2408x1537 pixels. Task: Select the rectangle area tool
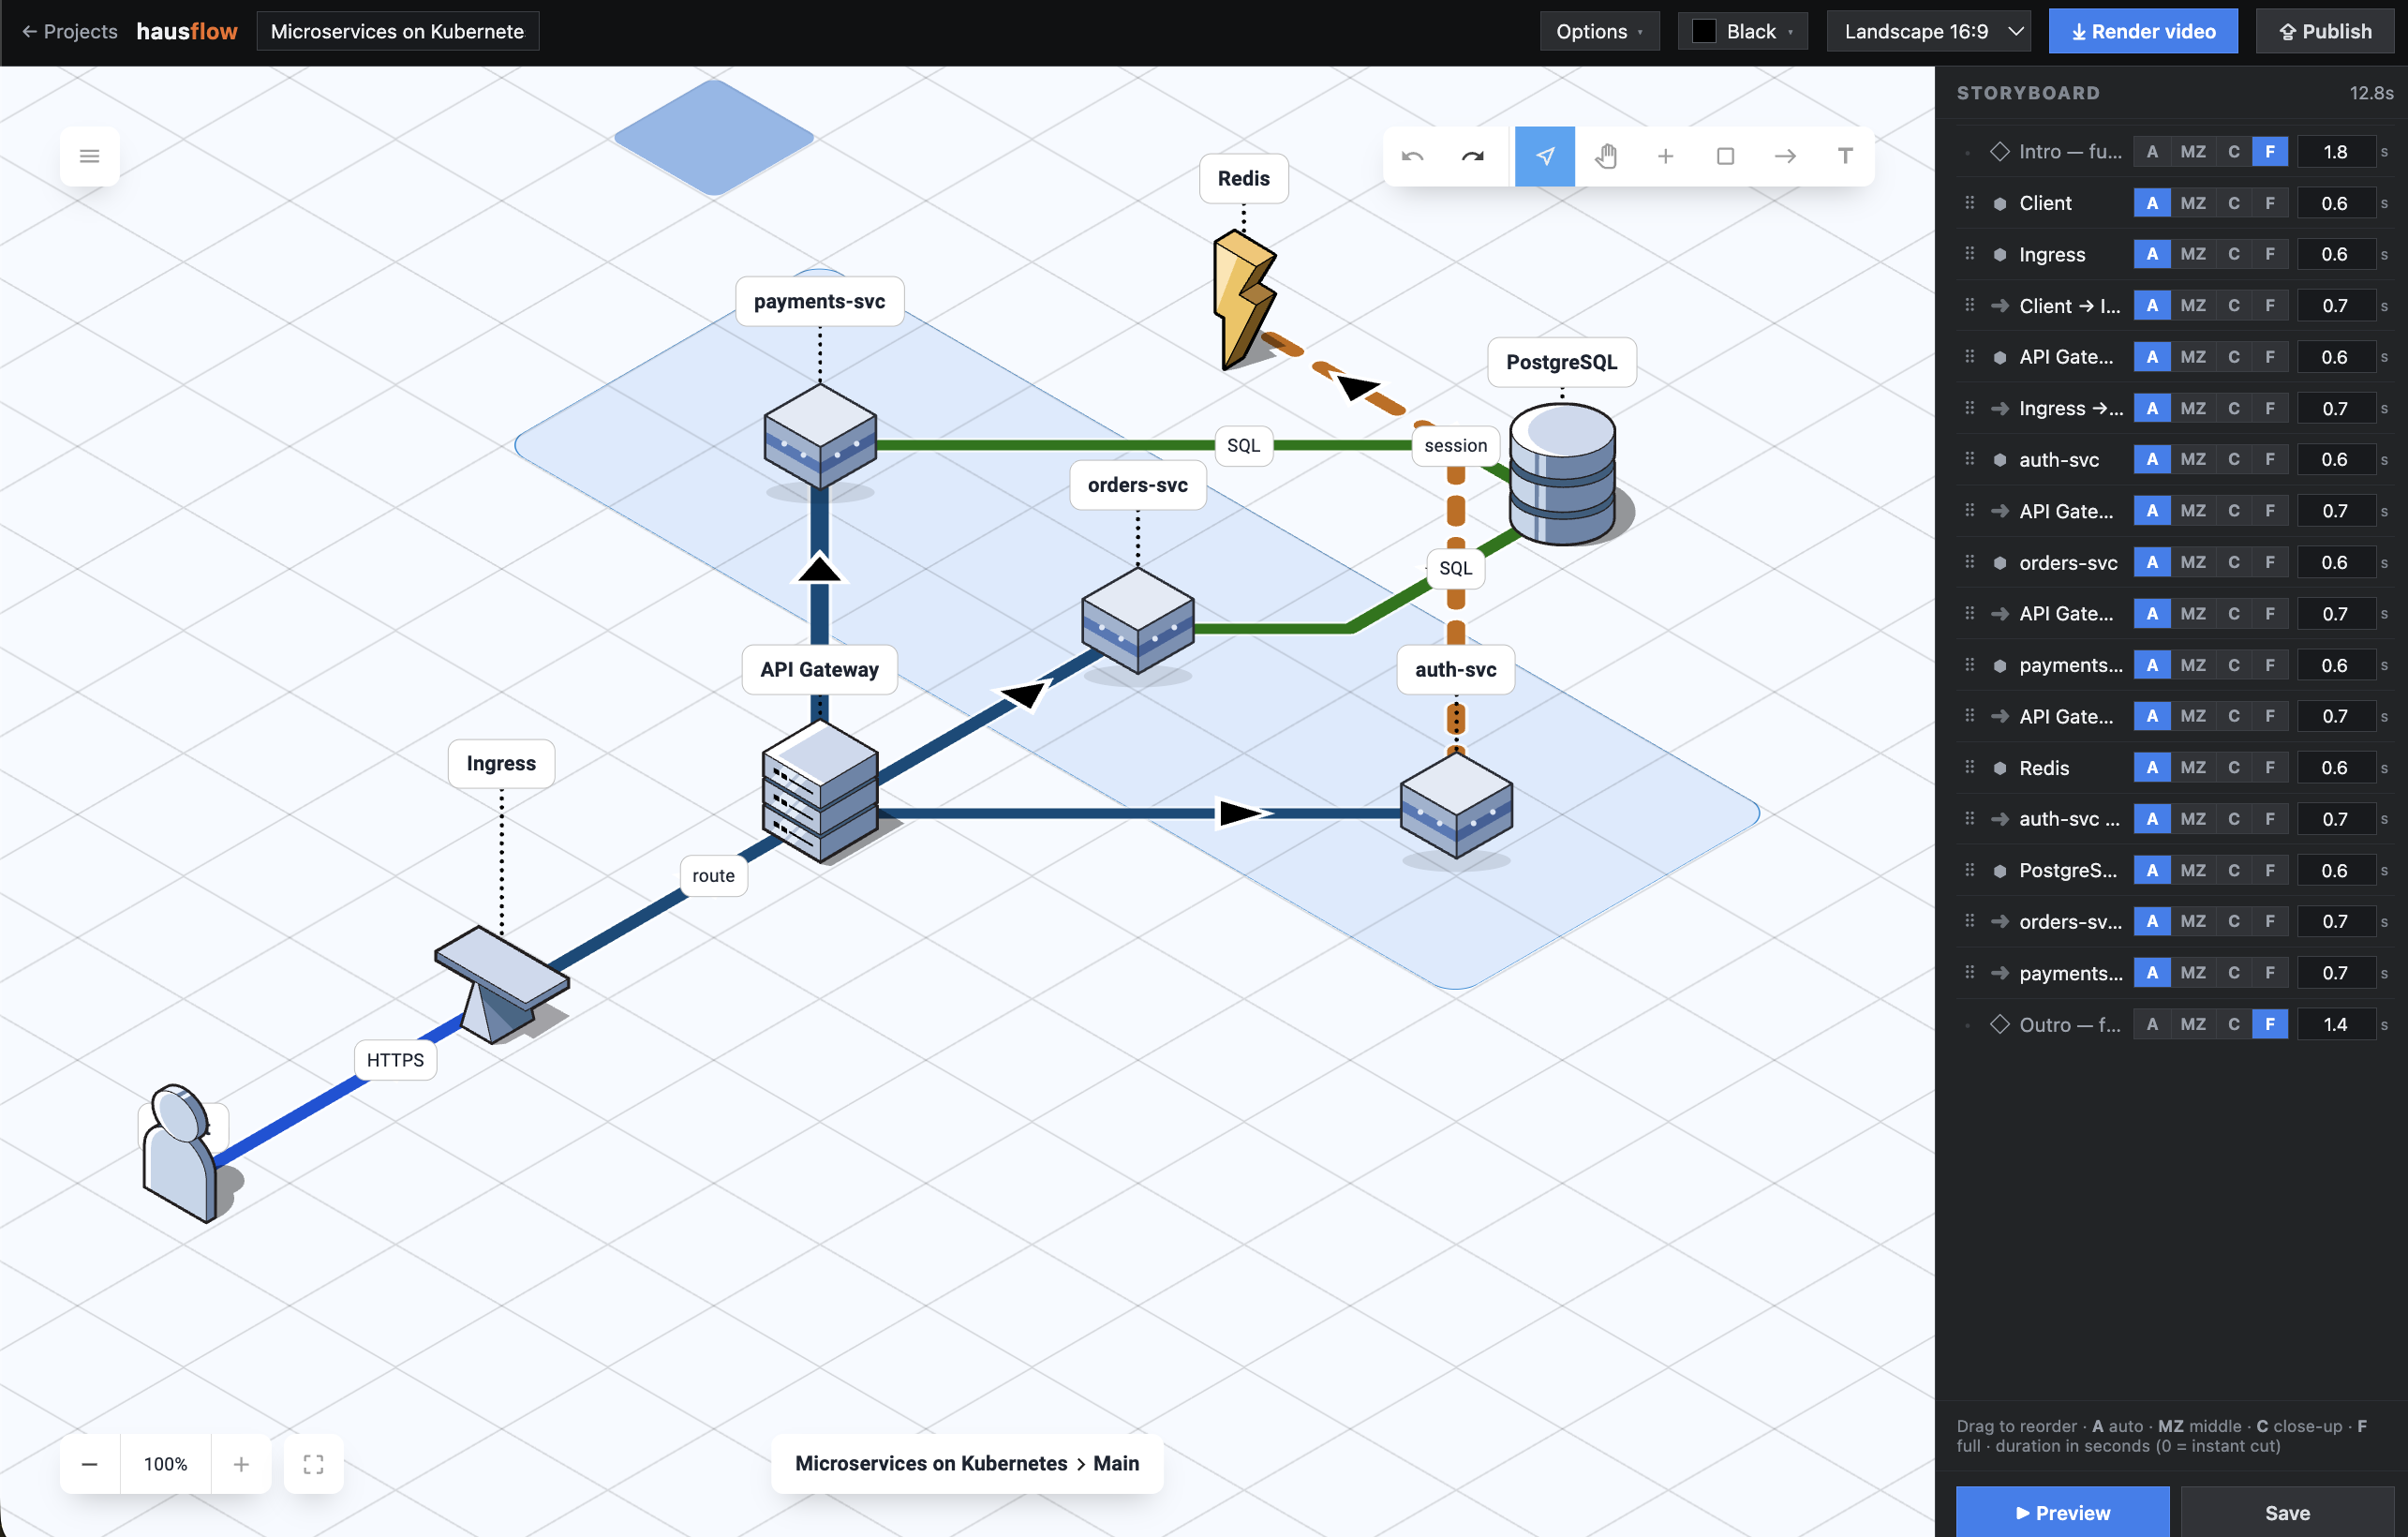click(1725, 156)
